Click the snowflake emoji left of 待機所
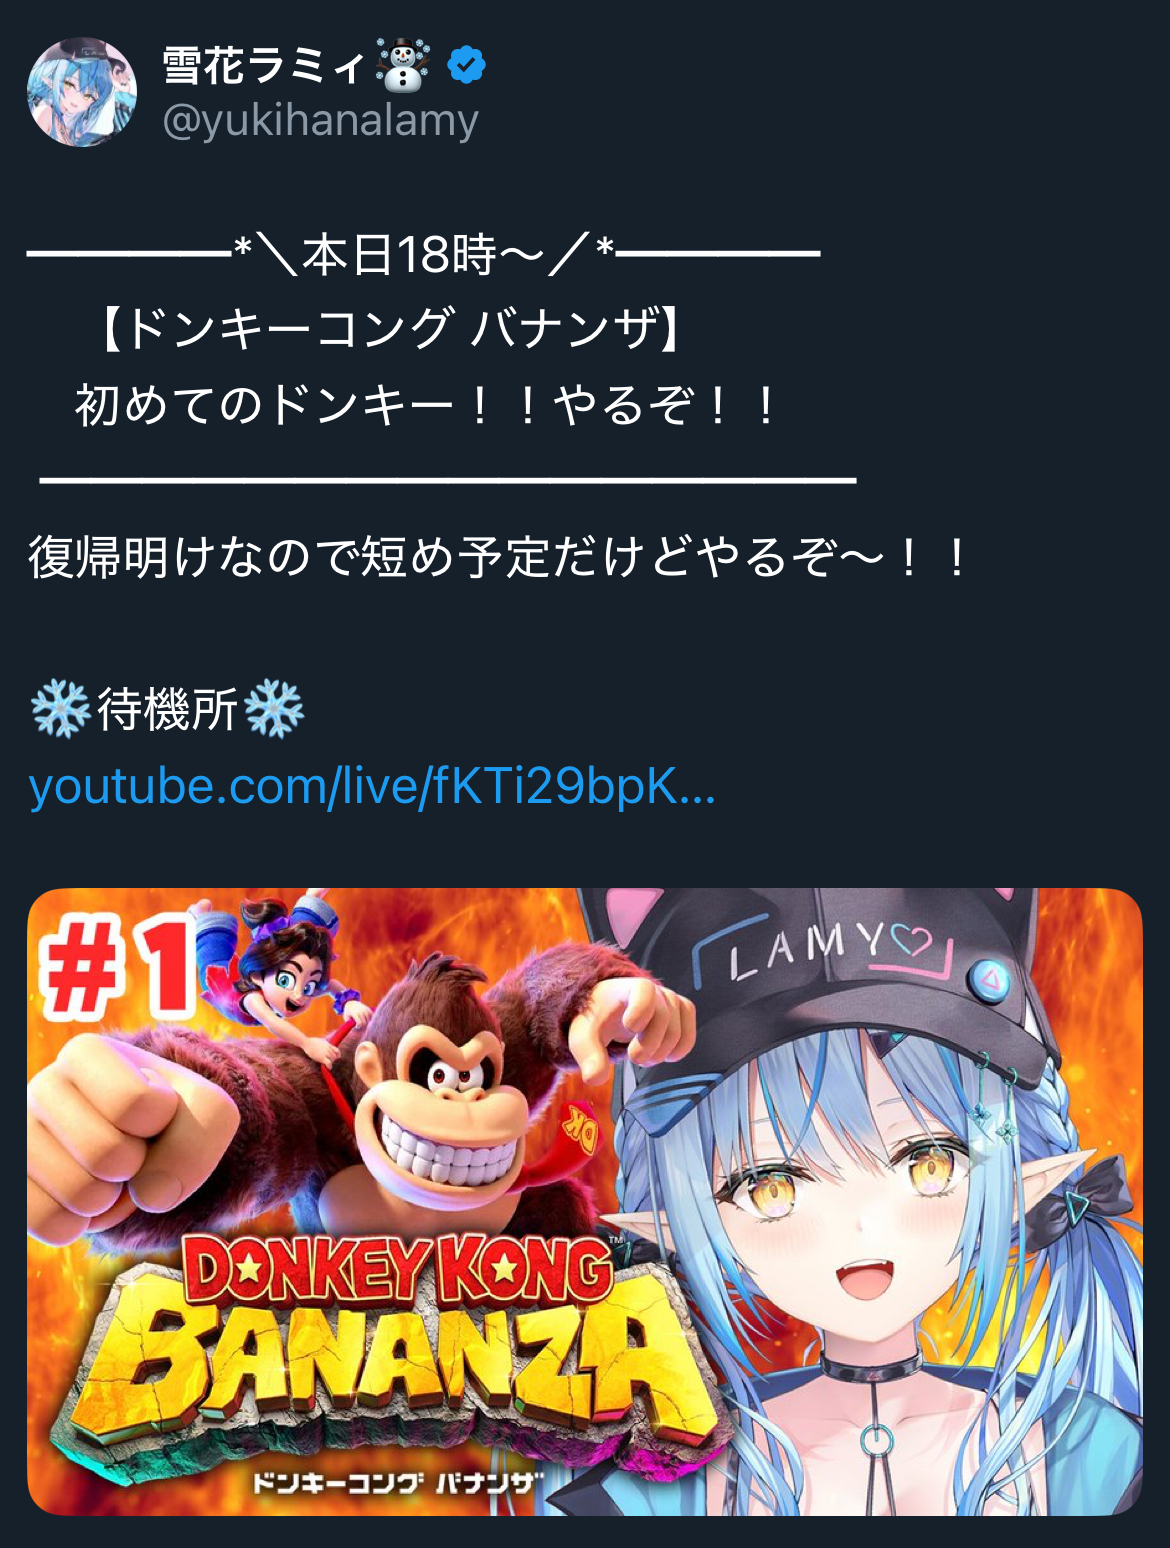The width and height of the screenshot is (1170, 1548). coord(61,709)
